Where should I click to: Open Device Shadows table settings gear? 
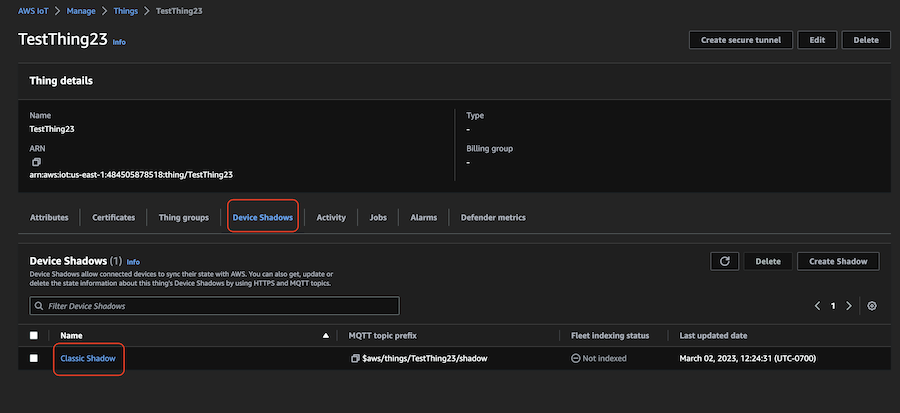click(x=872, y=306)
